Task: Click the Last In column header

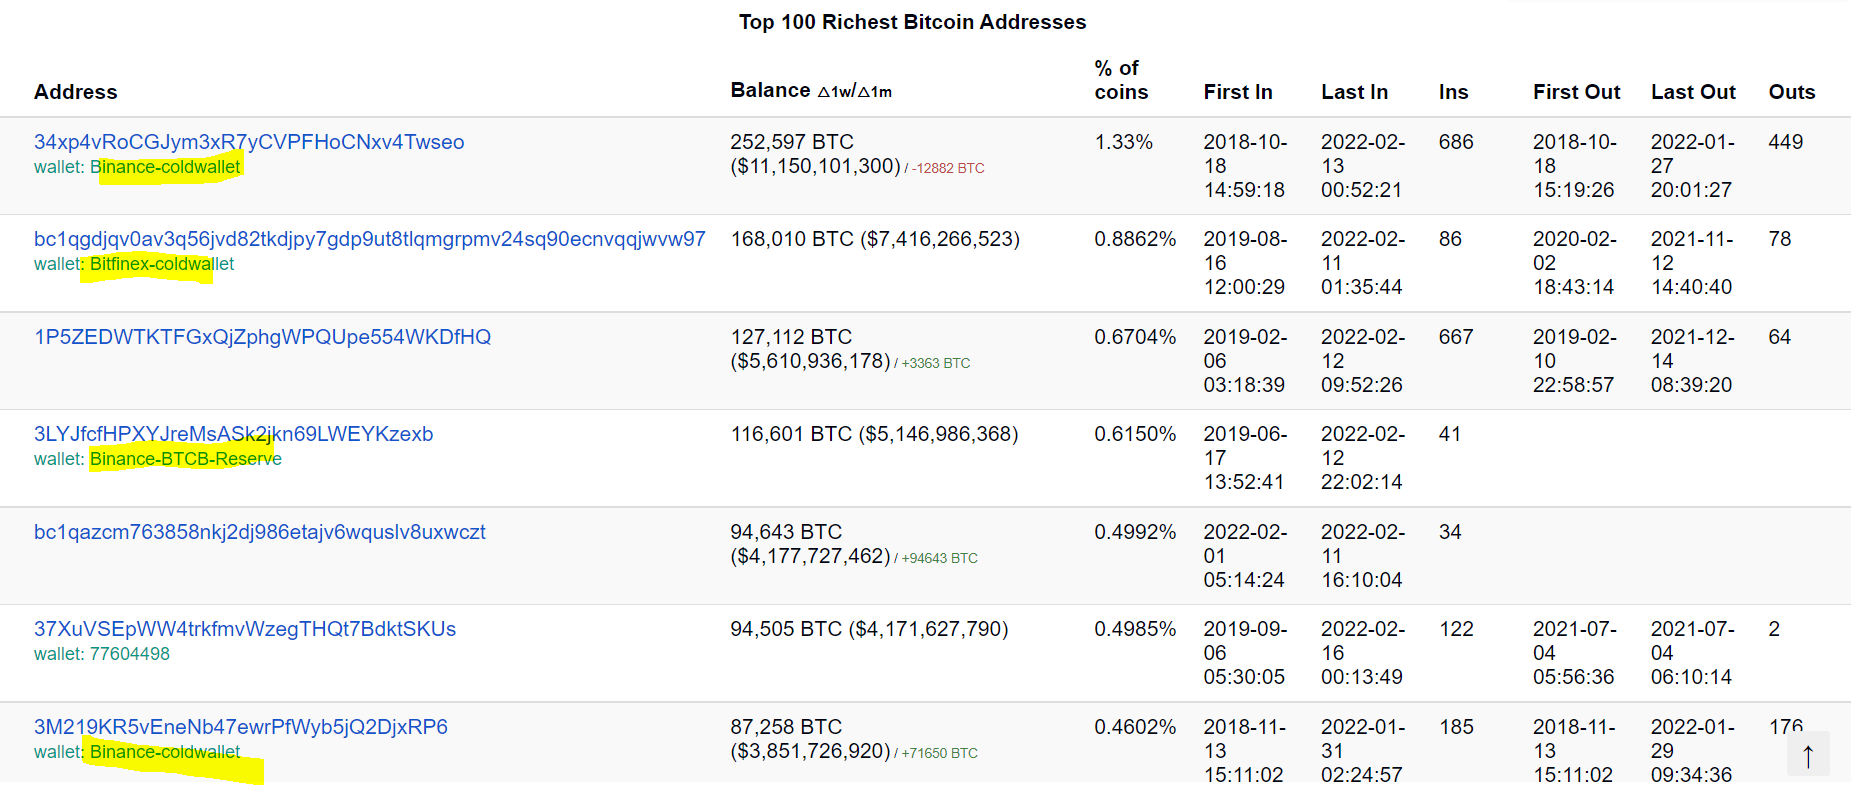Action: 1354,92
